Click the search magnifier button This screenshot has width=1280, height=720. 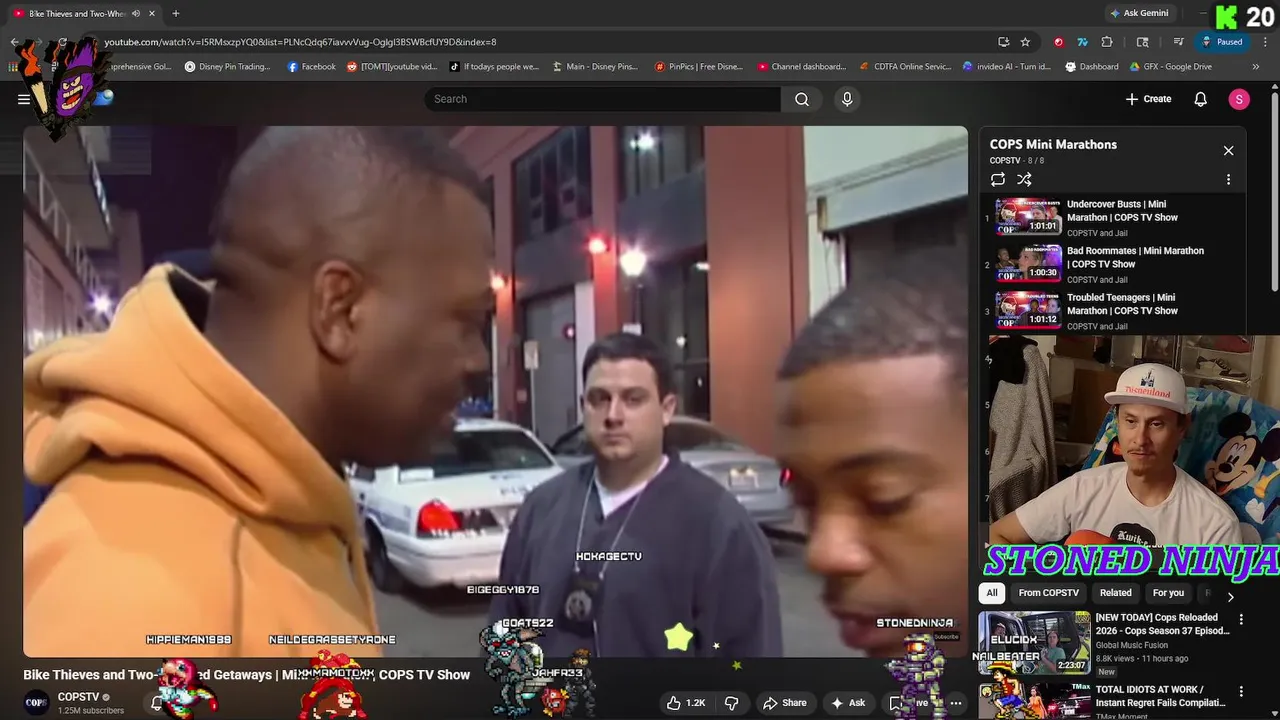pyautogui.click(x=802, y=99)
